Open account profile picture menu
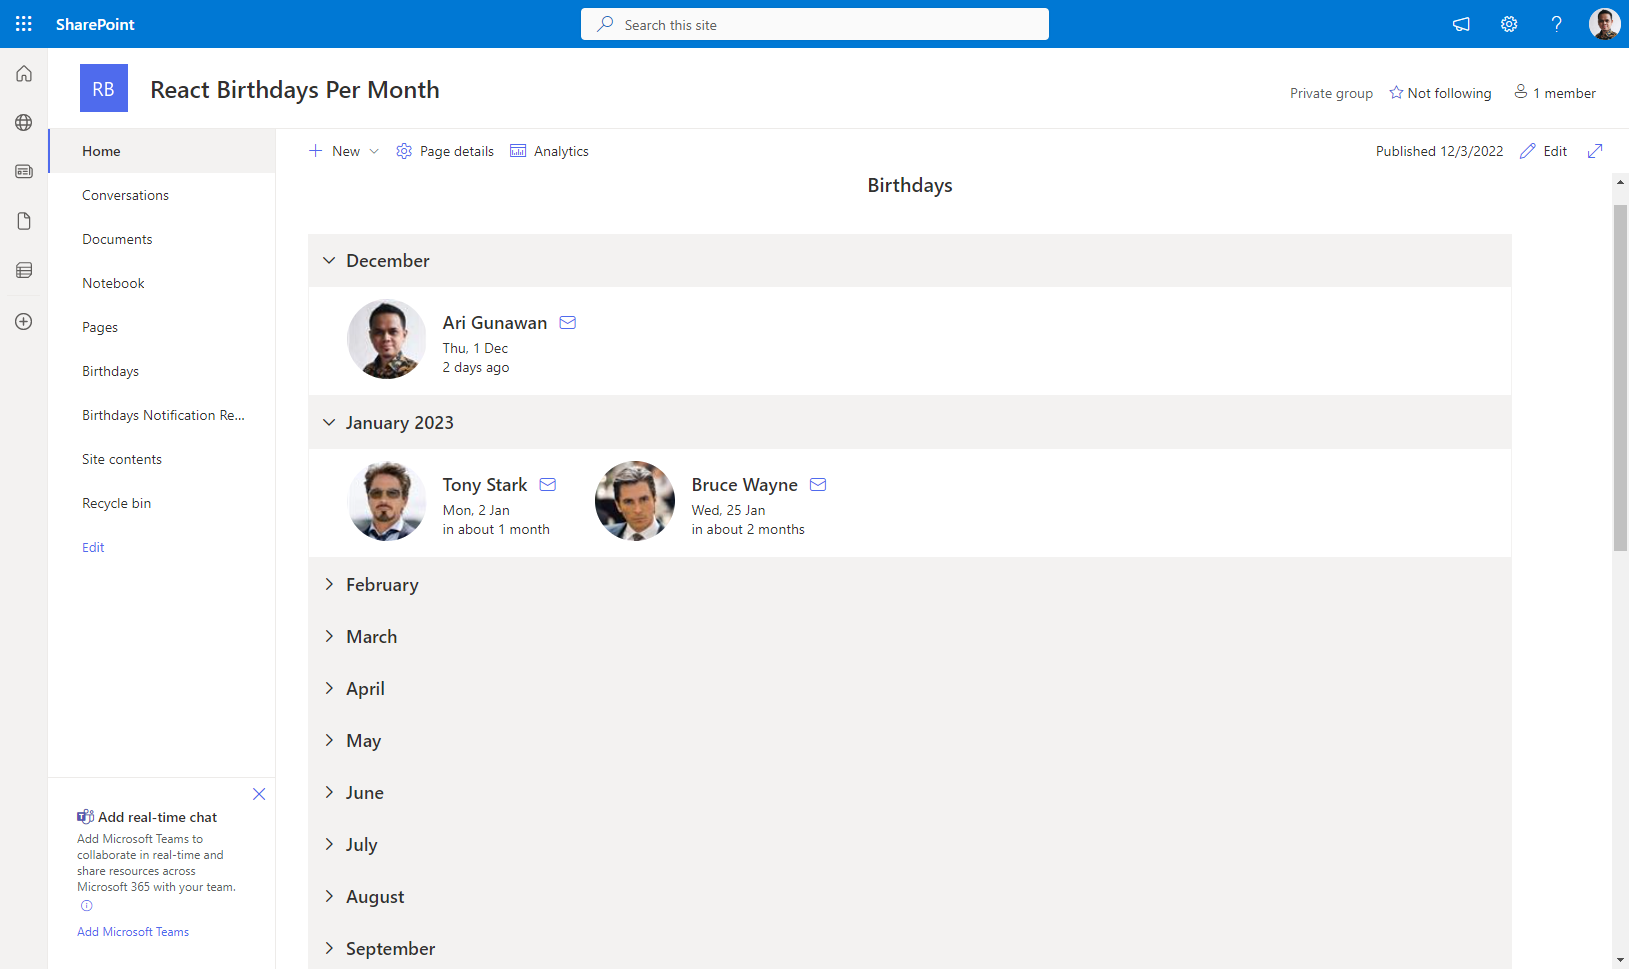 click(x=1604, y=24)
